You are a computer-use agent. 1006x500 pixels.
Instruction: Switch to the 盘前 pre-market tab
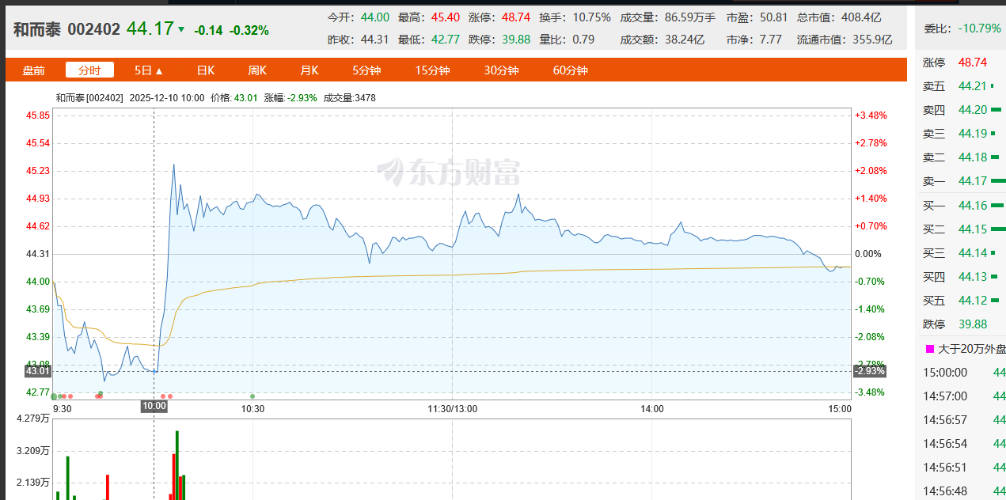pos(33,71)
